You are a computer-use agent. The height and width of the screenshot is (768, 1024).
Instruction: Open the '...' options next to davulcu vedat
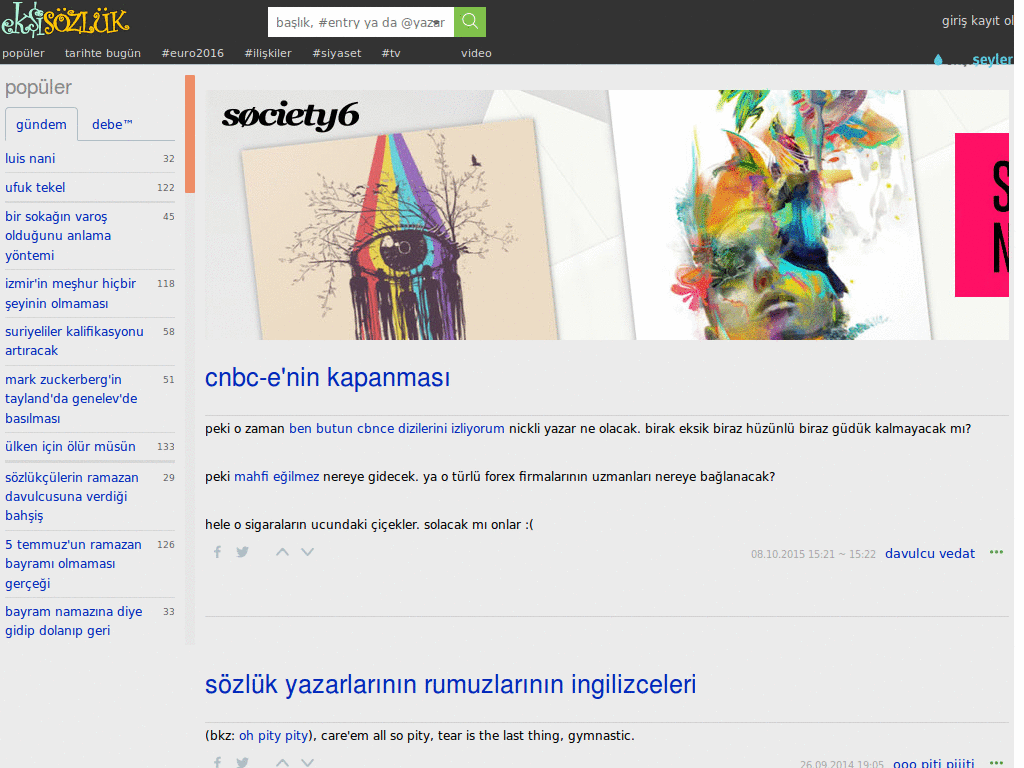[x=996, y=551]
